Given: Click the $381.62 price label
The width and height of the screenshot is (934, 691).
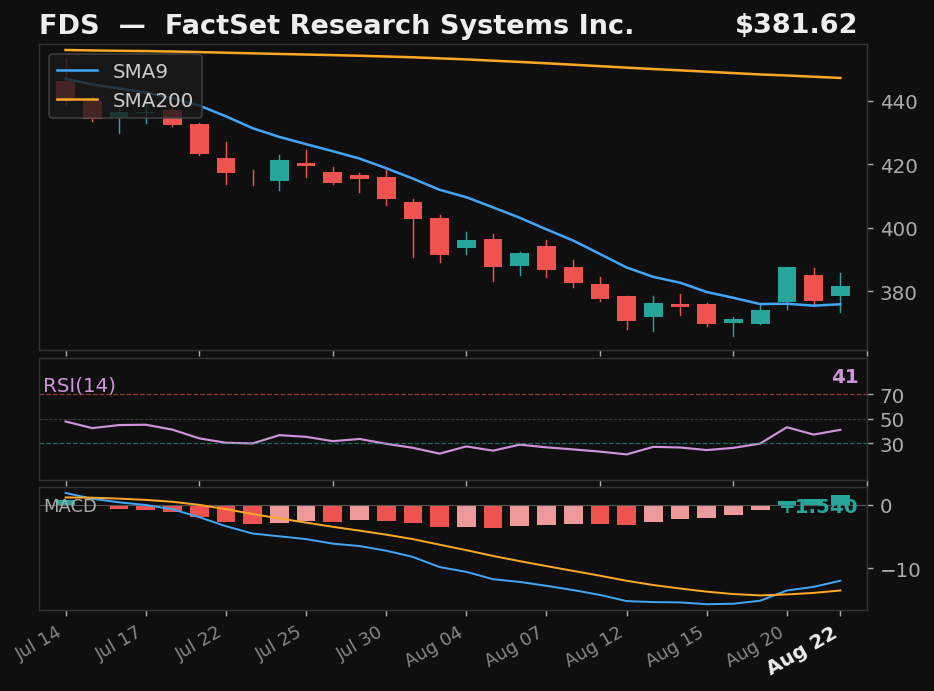Looking at the screenshot, I should (796, 24).
